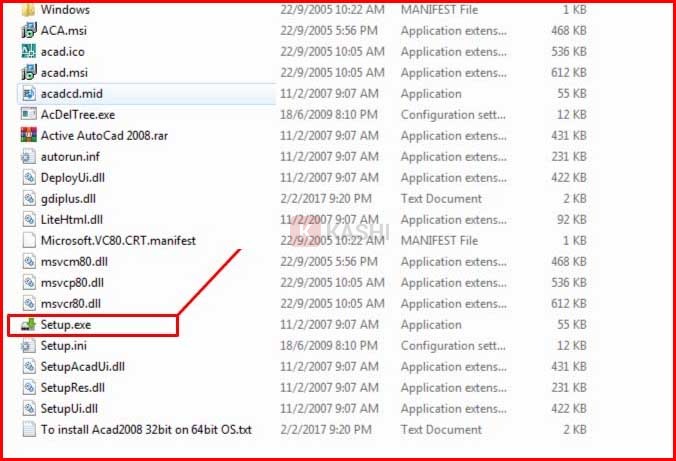Screen dimensions: 676x461
Task: Select file name msvcm80.dll
Action: coord(74,262)
